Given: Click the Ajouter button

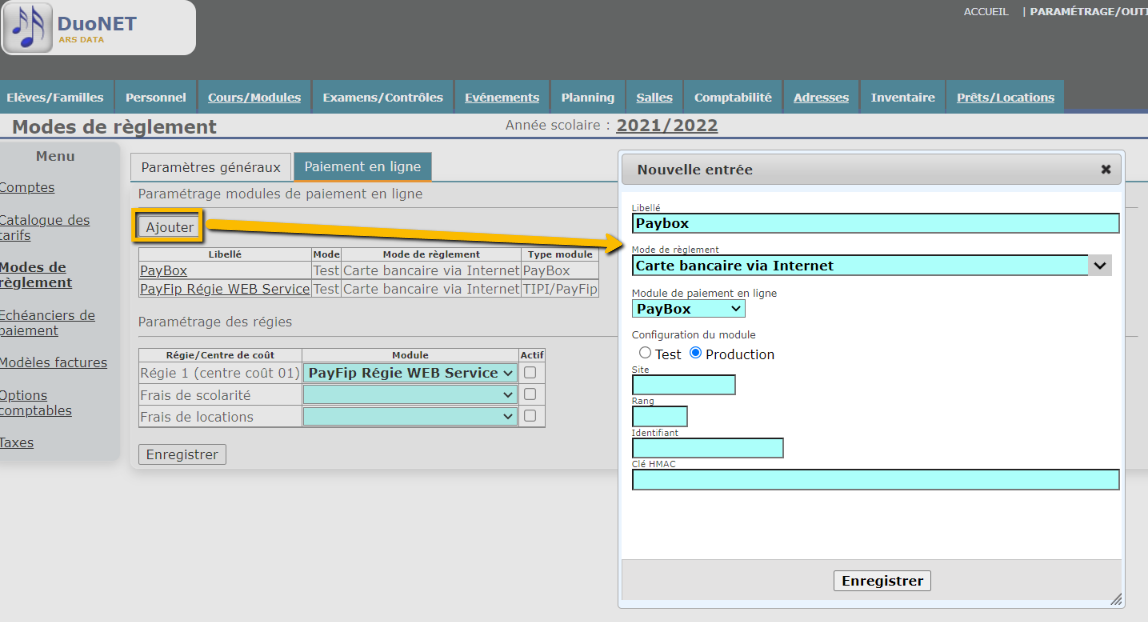Looking at the screenshot, I should click(169, 227).
